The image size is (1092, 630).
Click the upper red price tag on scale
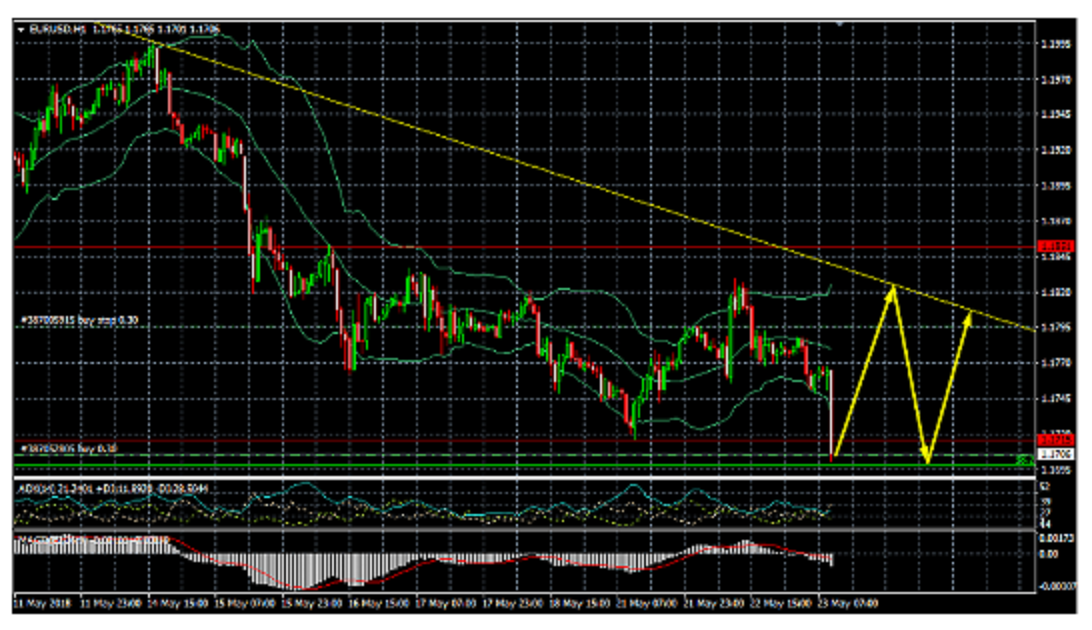(x=1056, y=246)
